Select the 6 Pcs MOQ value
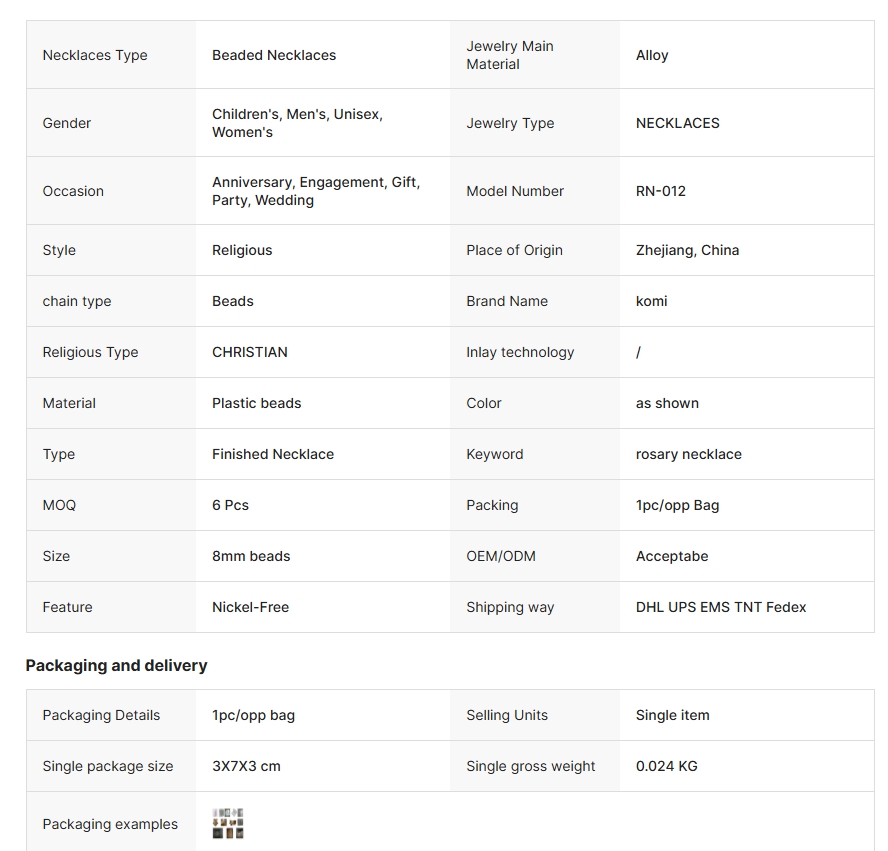888x851 pixels. pyautogui.click(x=230, y=504)
